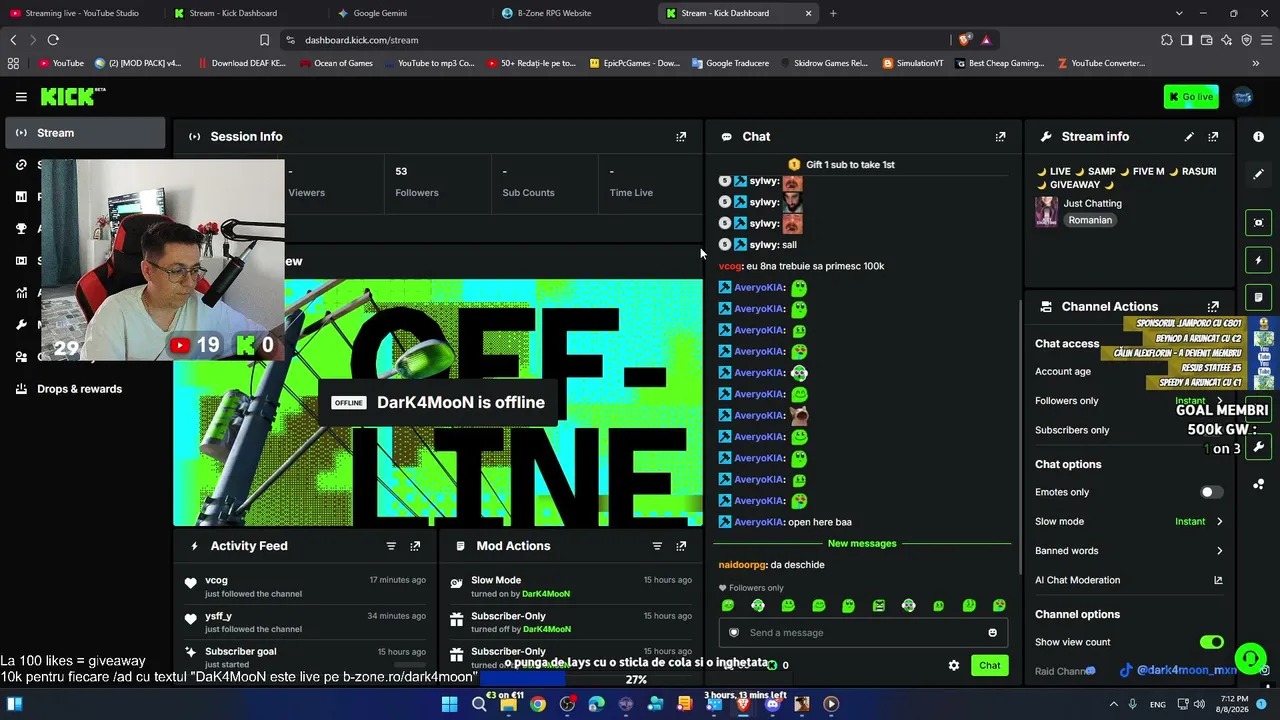Screen dimensions: 1280x720
Task: Click the Just Chatting category thumbnail
Action: 1046,211
